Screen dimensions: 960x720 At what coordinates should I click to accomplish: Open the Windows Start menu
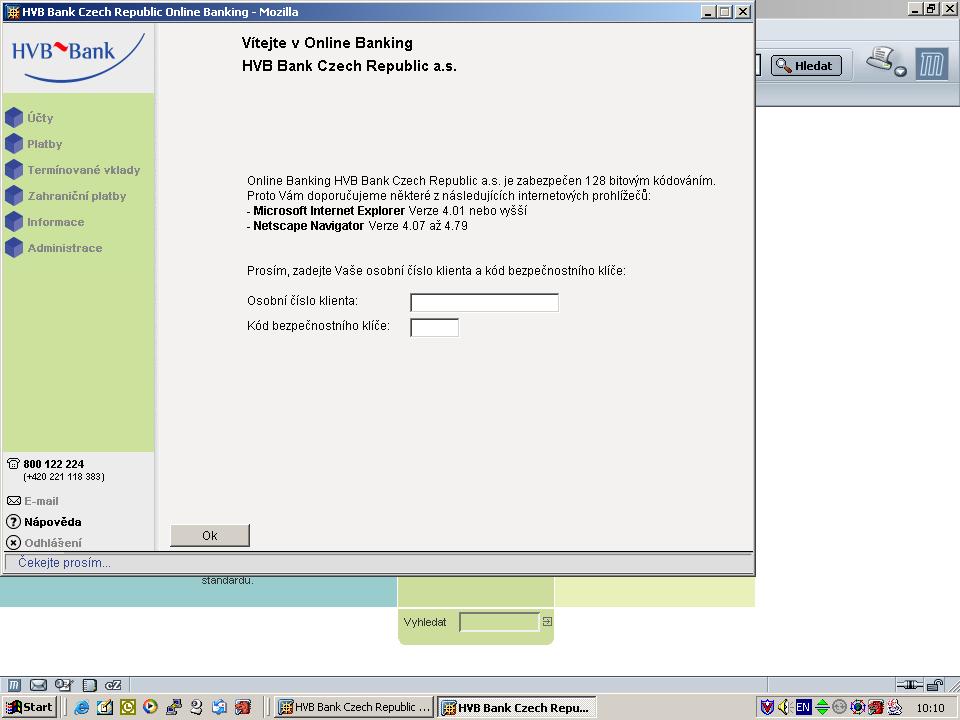coord(29,707)
